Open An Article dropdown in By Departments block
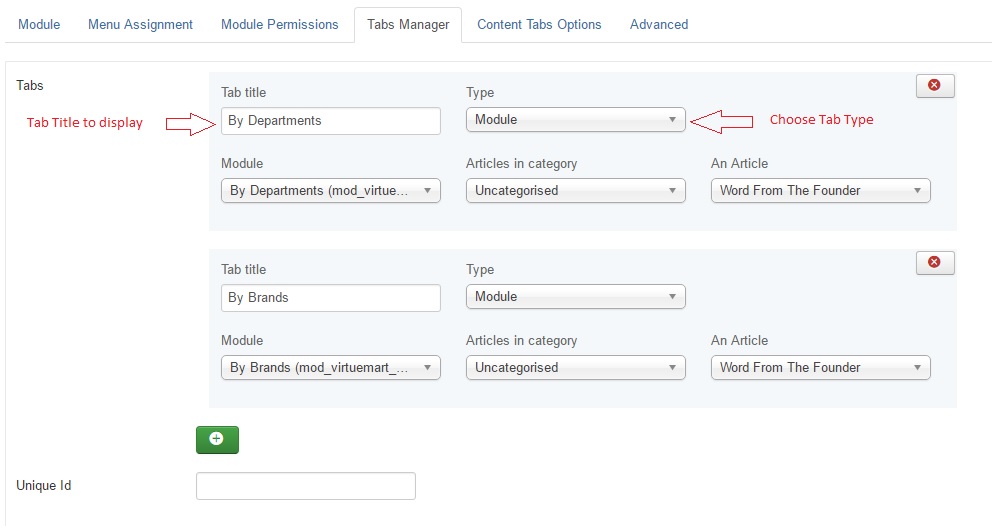The image size is (992, 526). pos(821,191)
